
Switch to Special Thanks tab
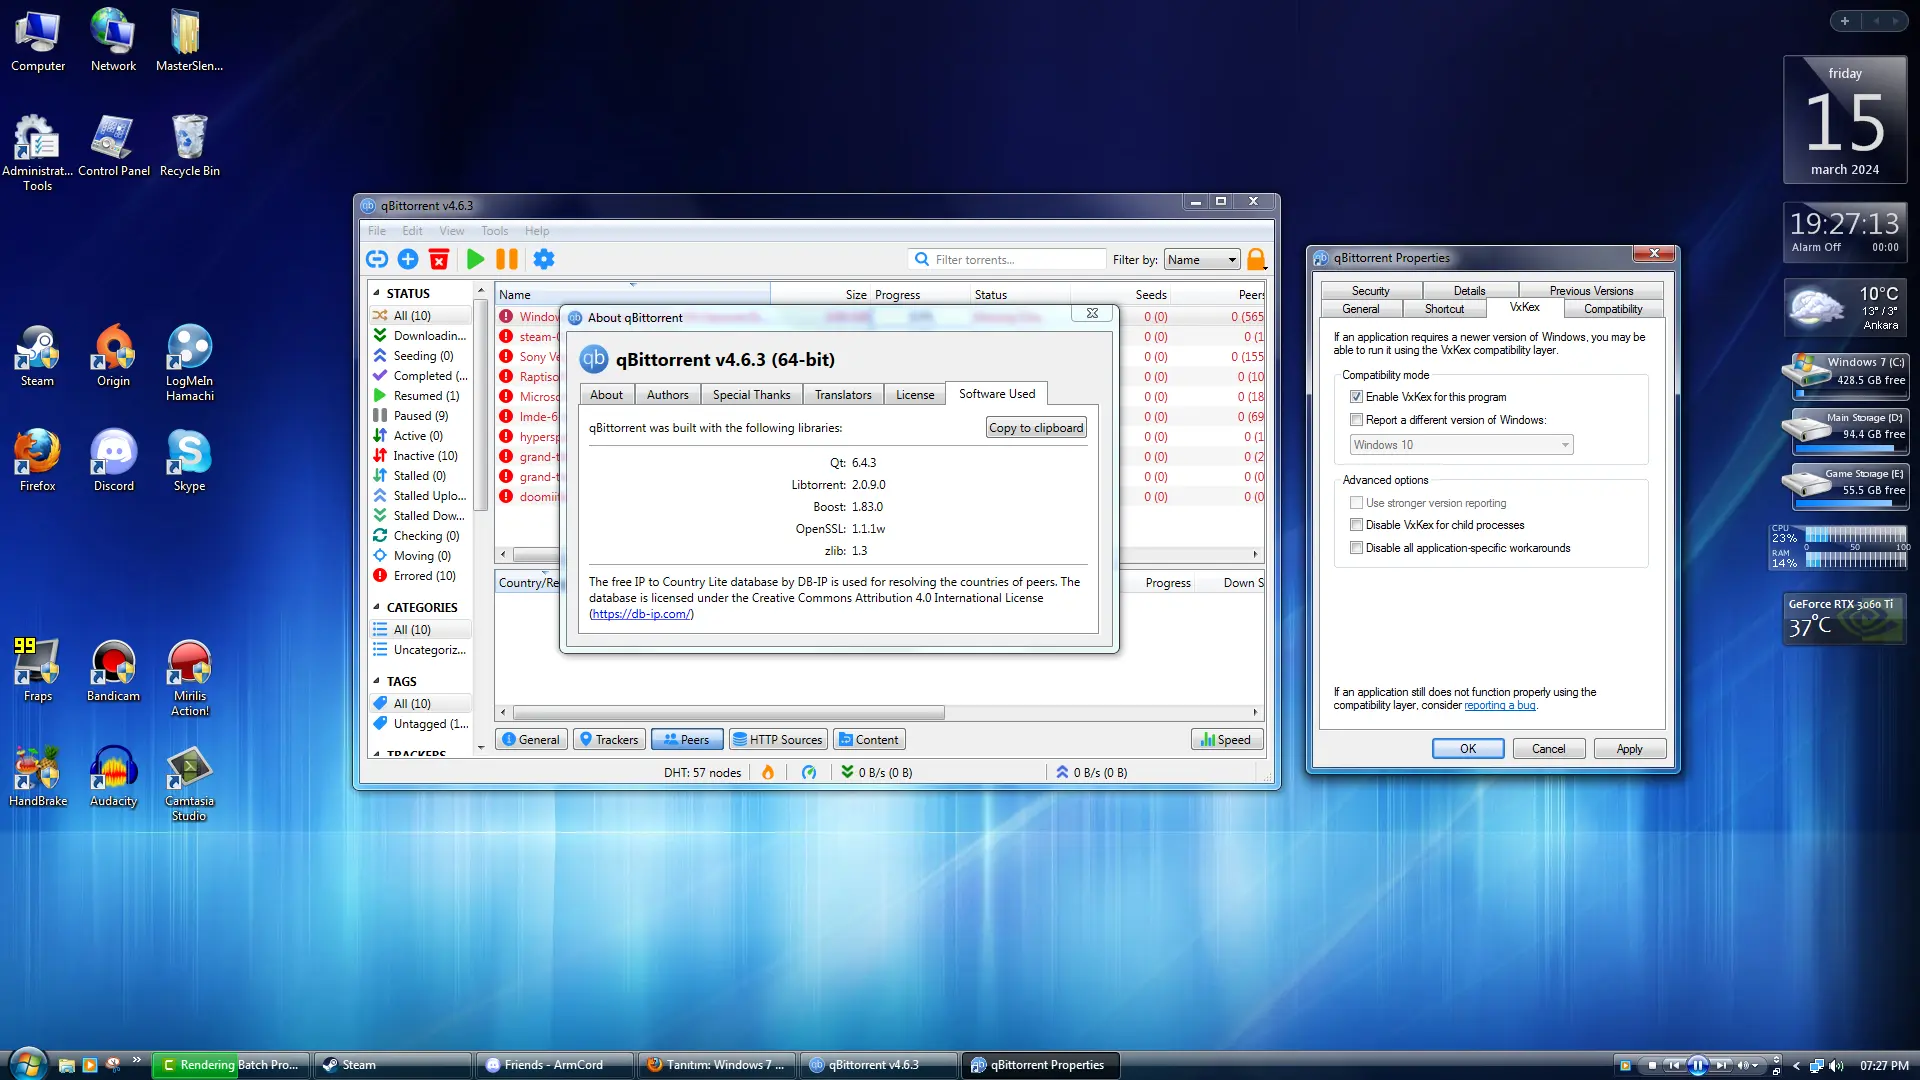pyautogui.click(x=751, y=395)
